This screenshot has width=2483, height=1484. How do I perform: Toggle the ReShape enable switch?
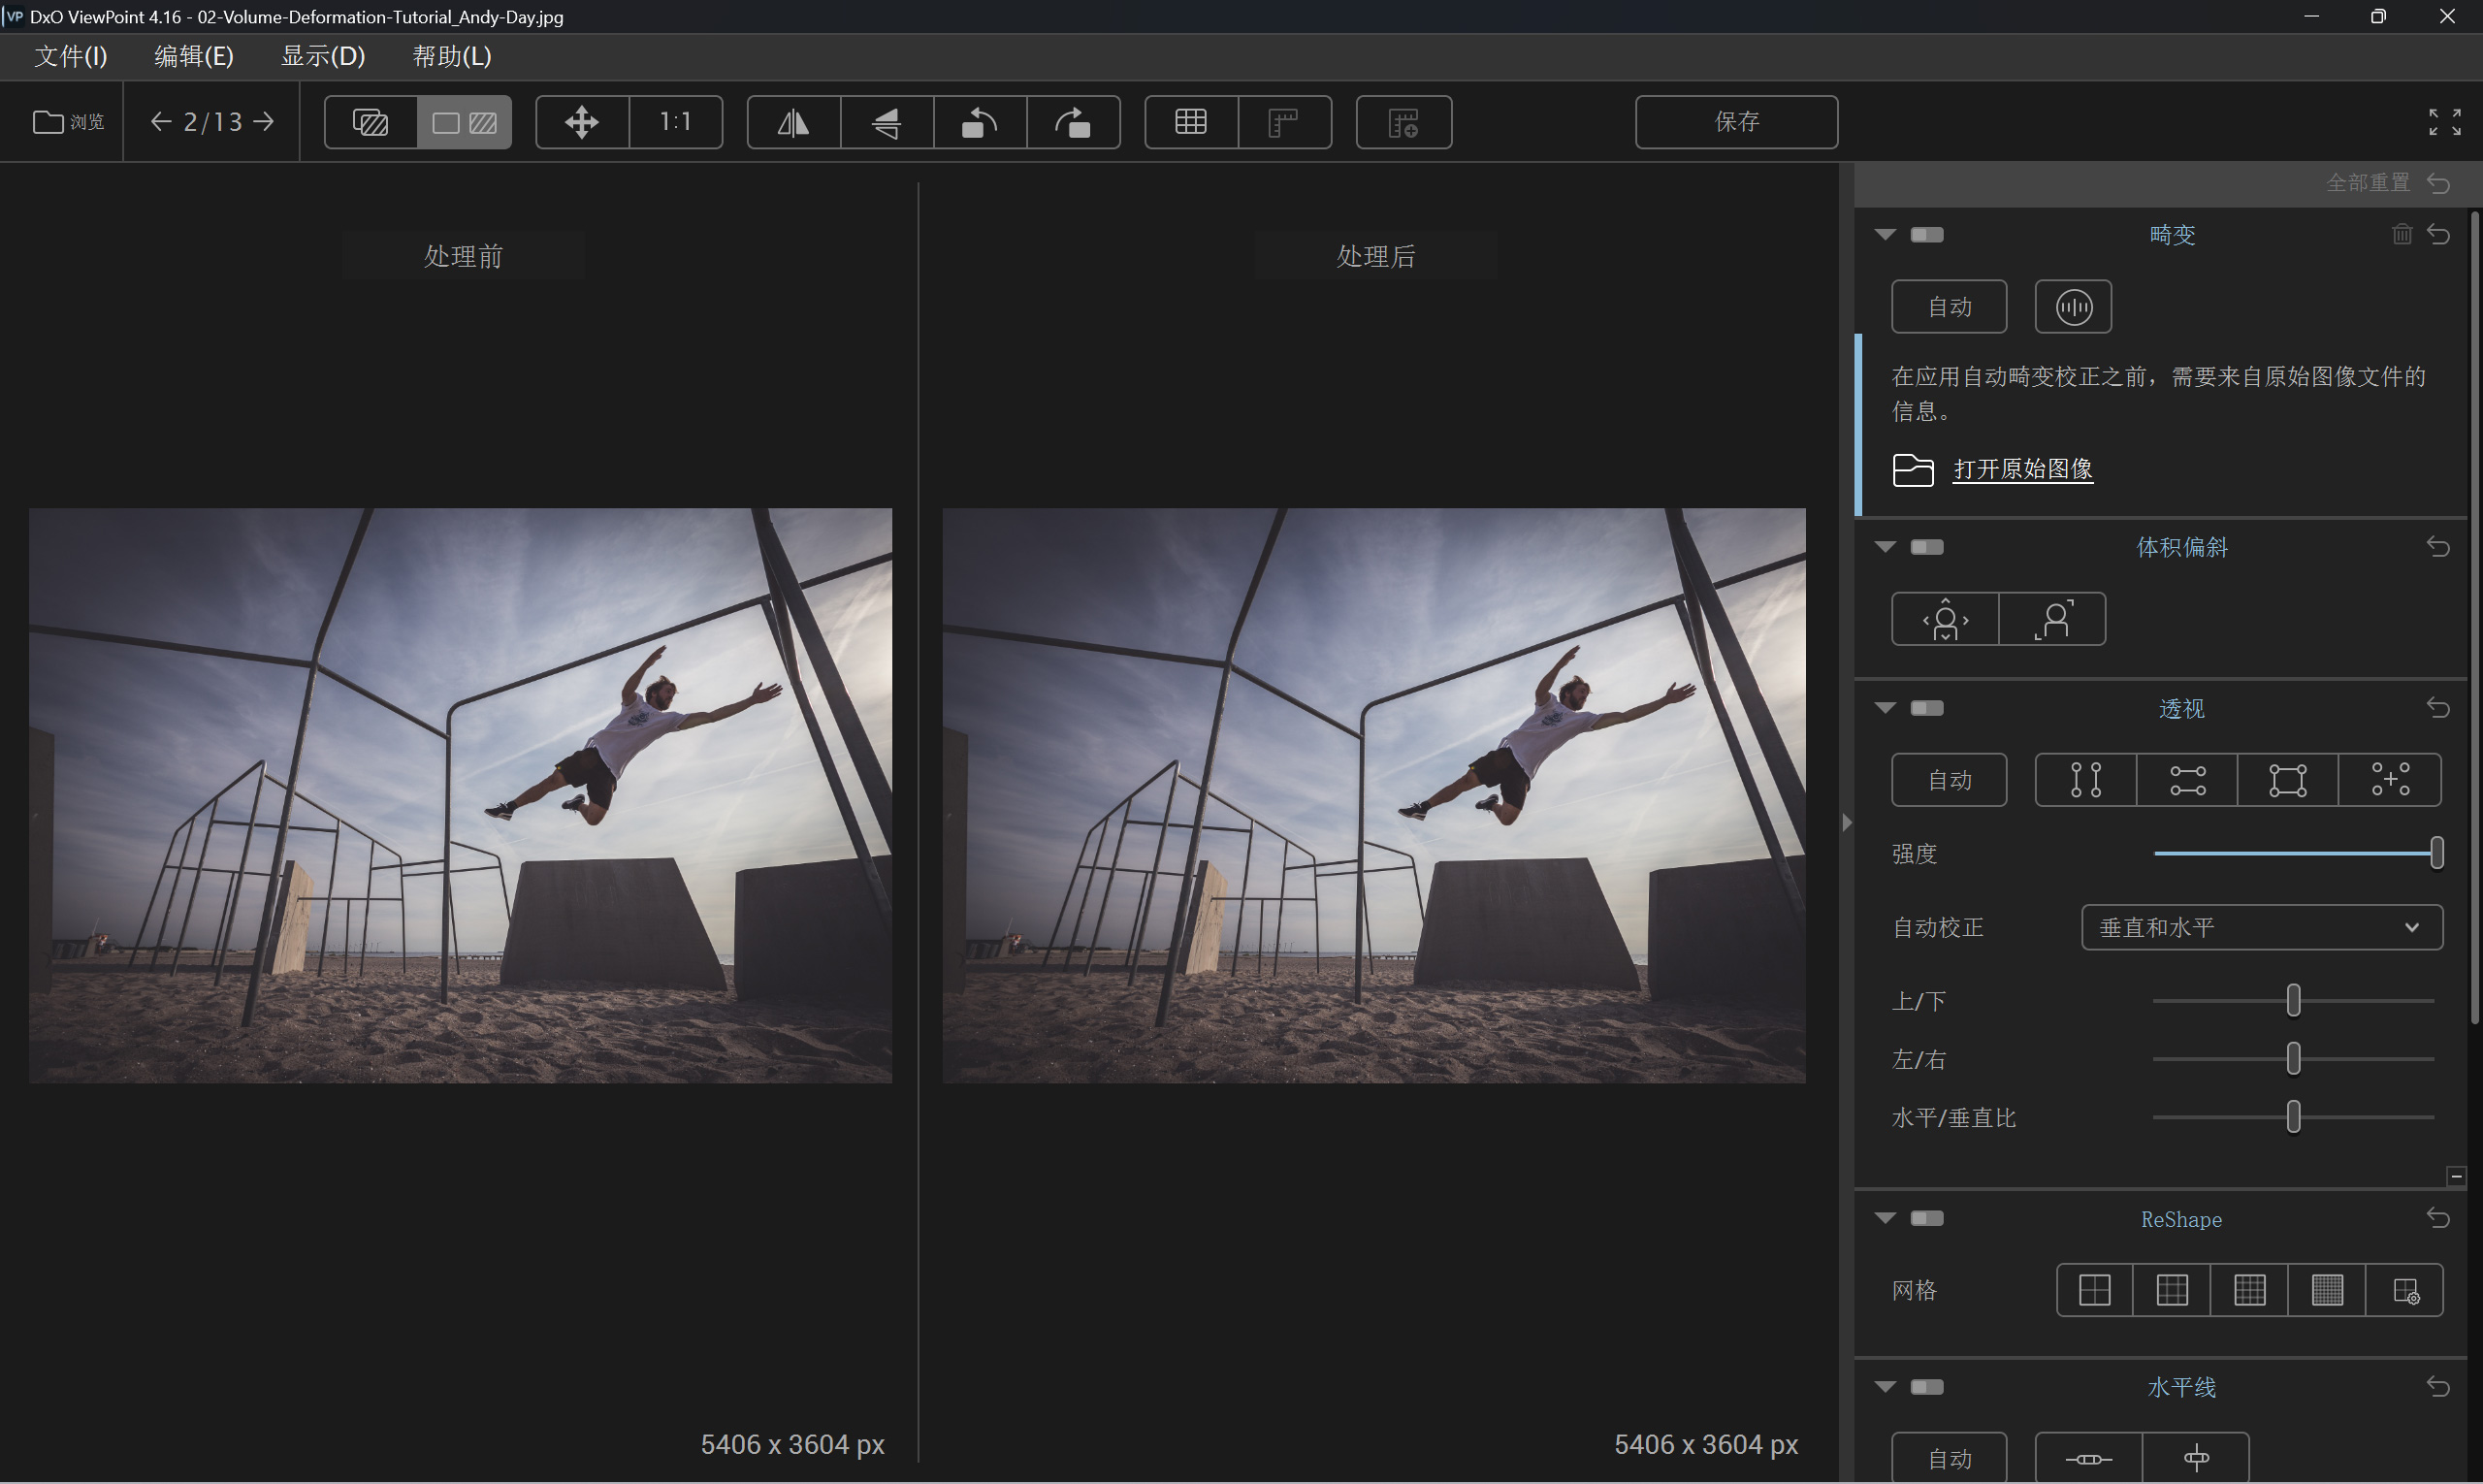(x=1927, y=1218)
